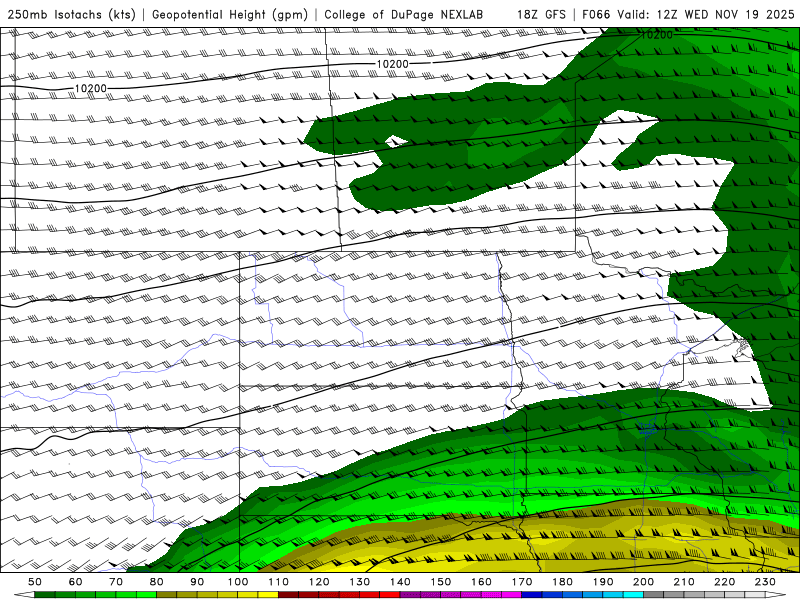Click the 90 knot label on the color scale
Viewport: 800px width, 600px height.
(197, 582)
